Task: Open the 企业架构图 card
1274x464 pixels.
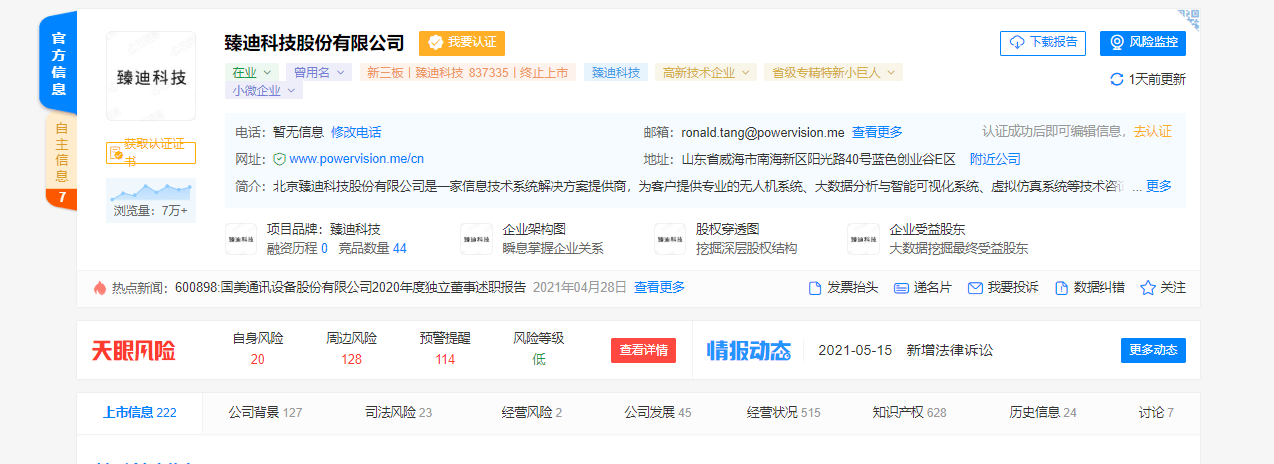Action: click(x=532, y=239)
